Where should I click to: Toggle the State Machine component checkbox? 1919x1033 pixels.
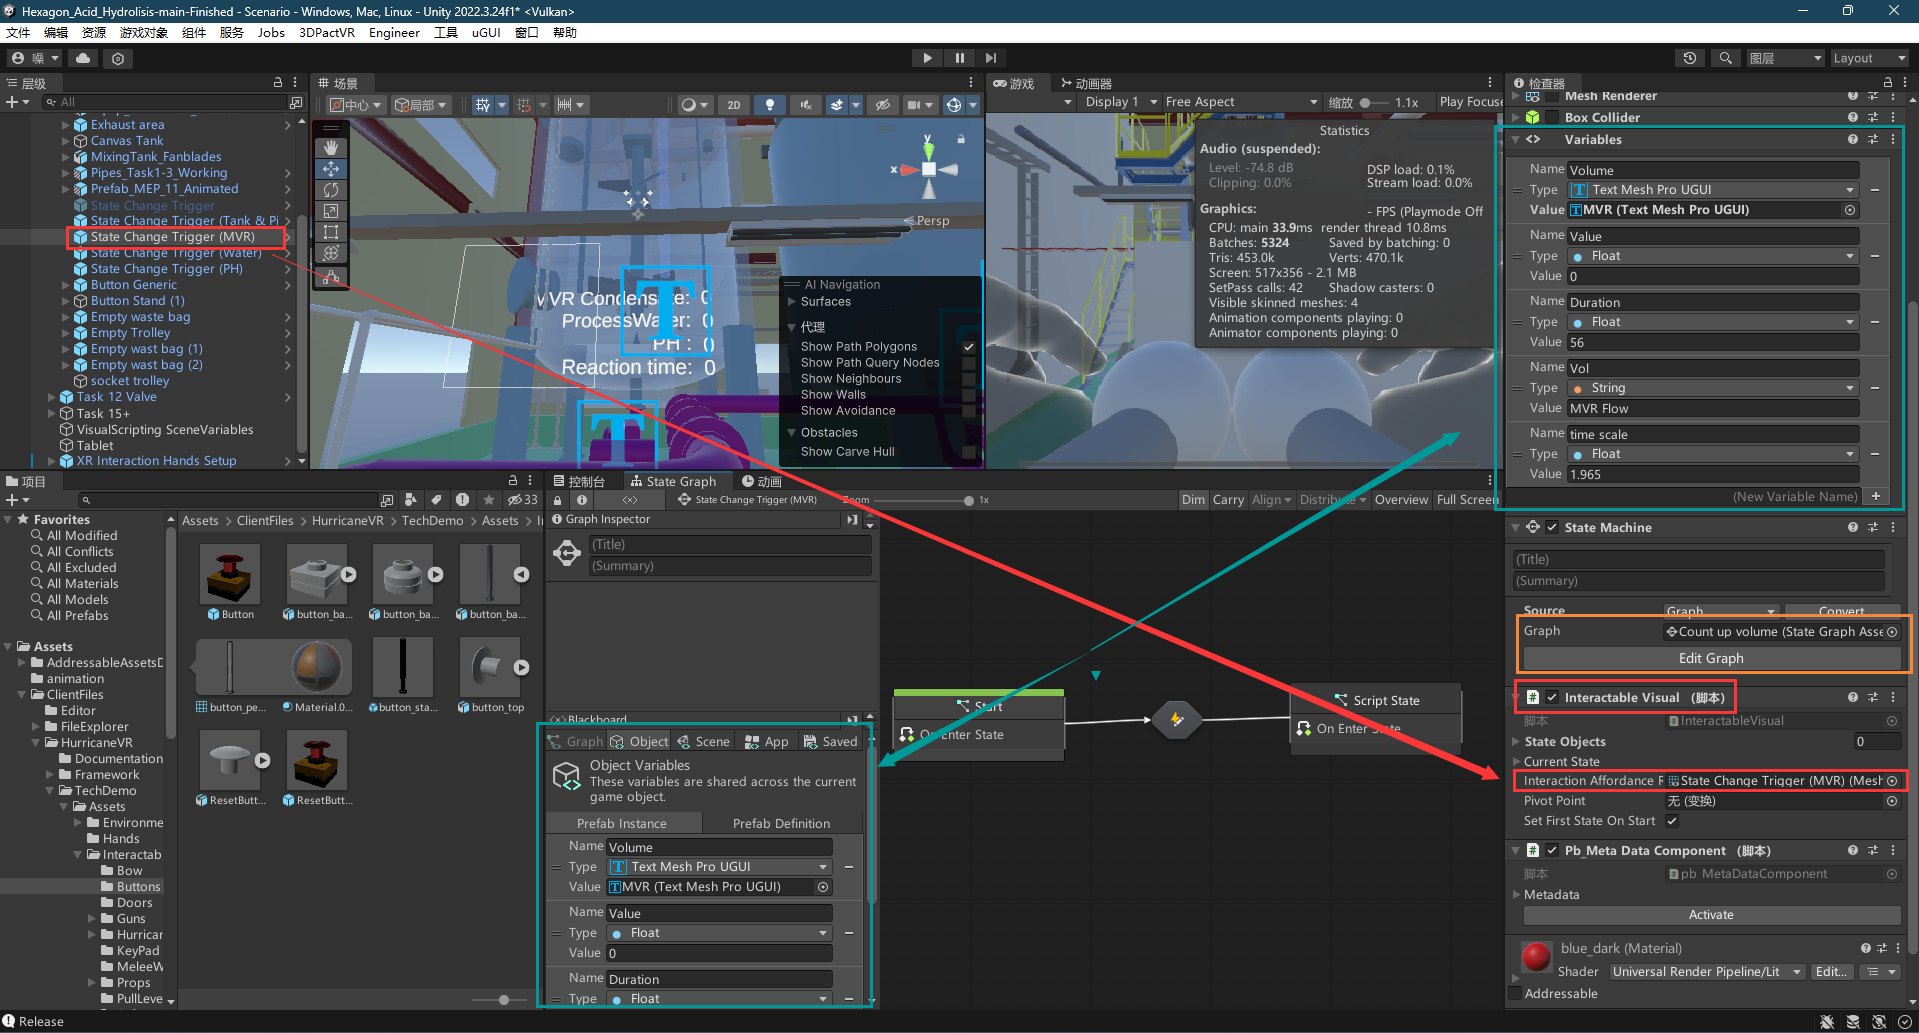[x=1552, y=528]
